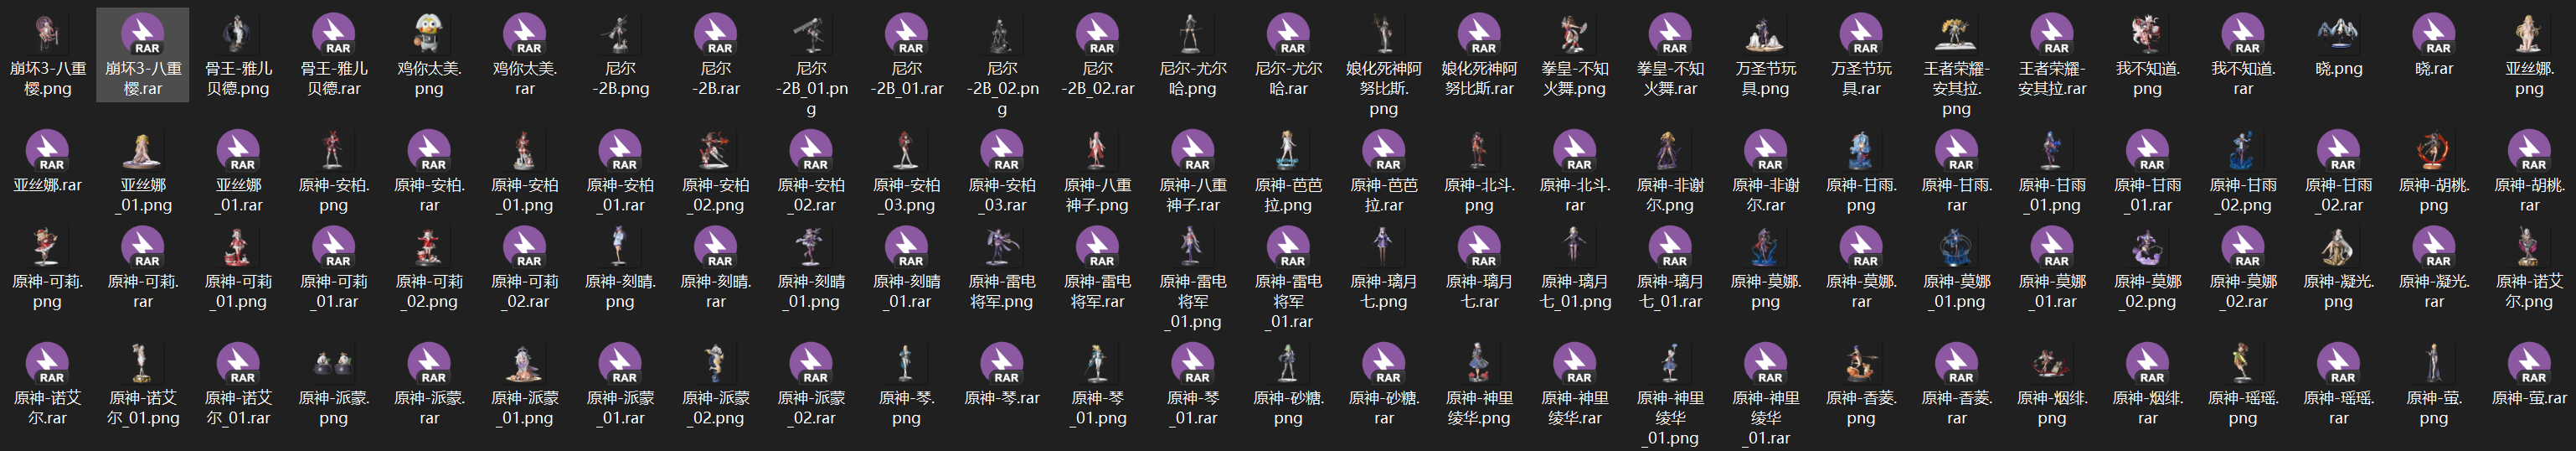The width and height of the screenshot is (2576, 451).
Task: Click the 原神-芭芭拉.rar archive icon
Action: (x=1385, y=151)
